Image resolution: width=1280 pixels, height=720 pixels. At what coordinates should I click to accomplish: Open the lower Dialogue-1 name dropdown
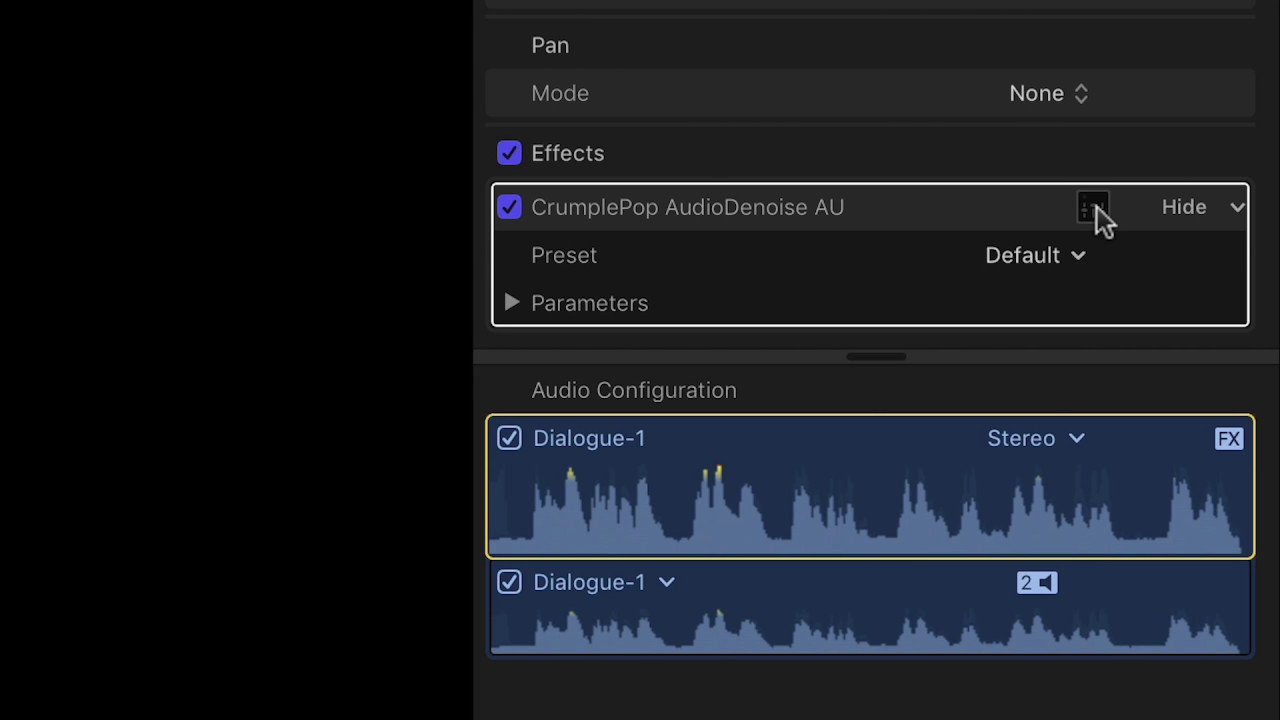click(x=667, y=582)
